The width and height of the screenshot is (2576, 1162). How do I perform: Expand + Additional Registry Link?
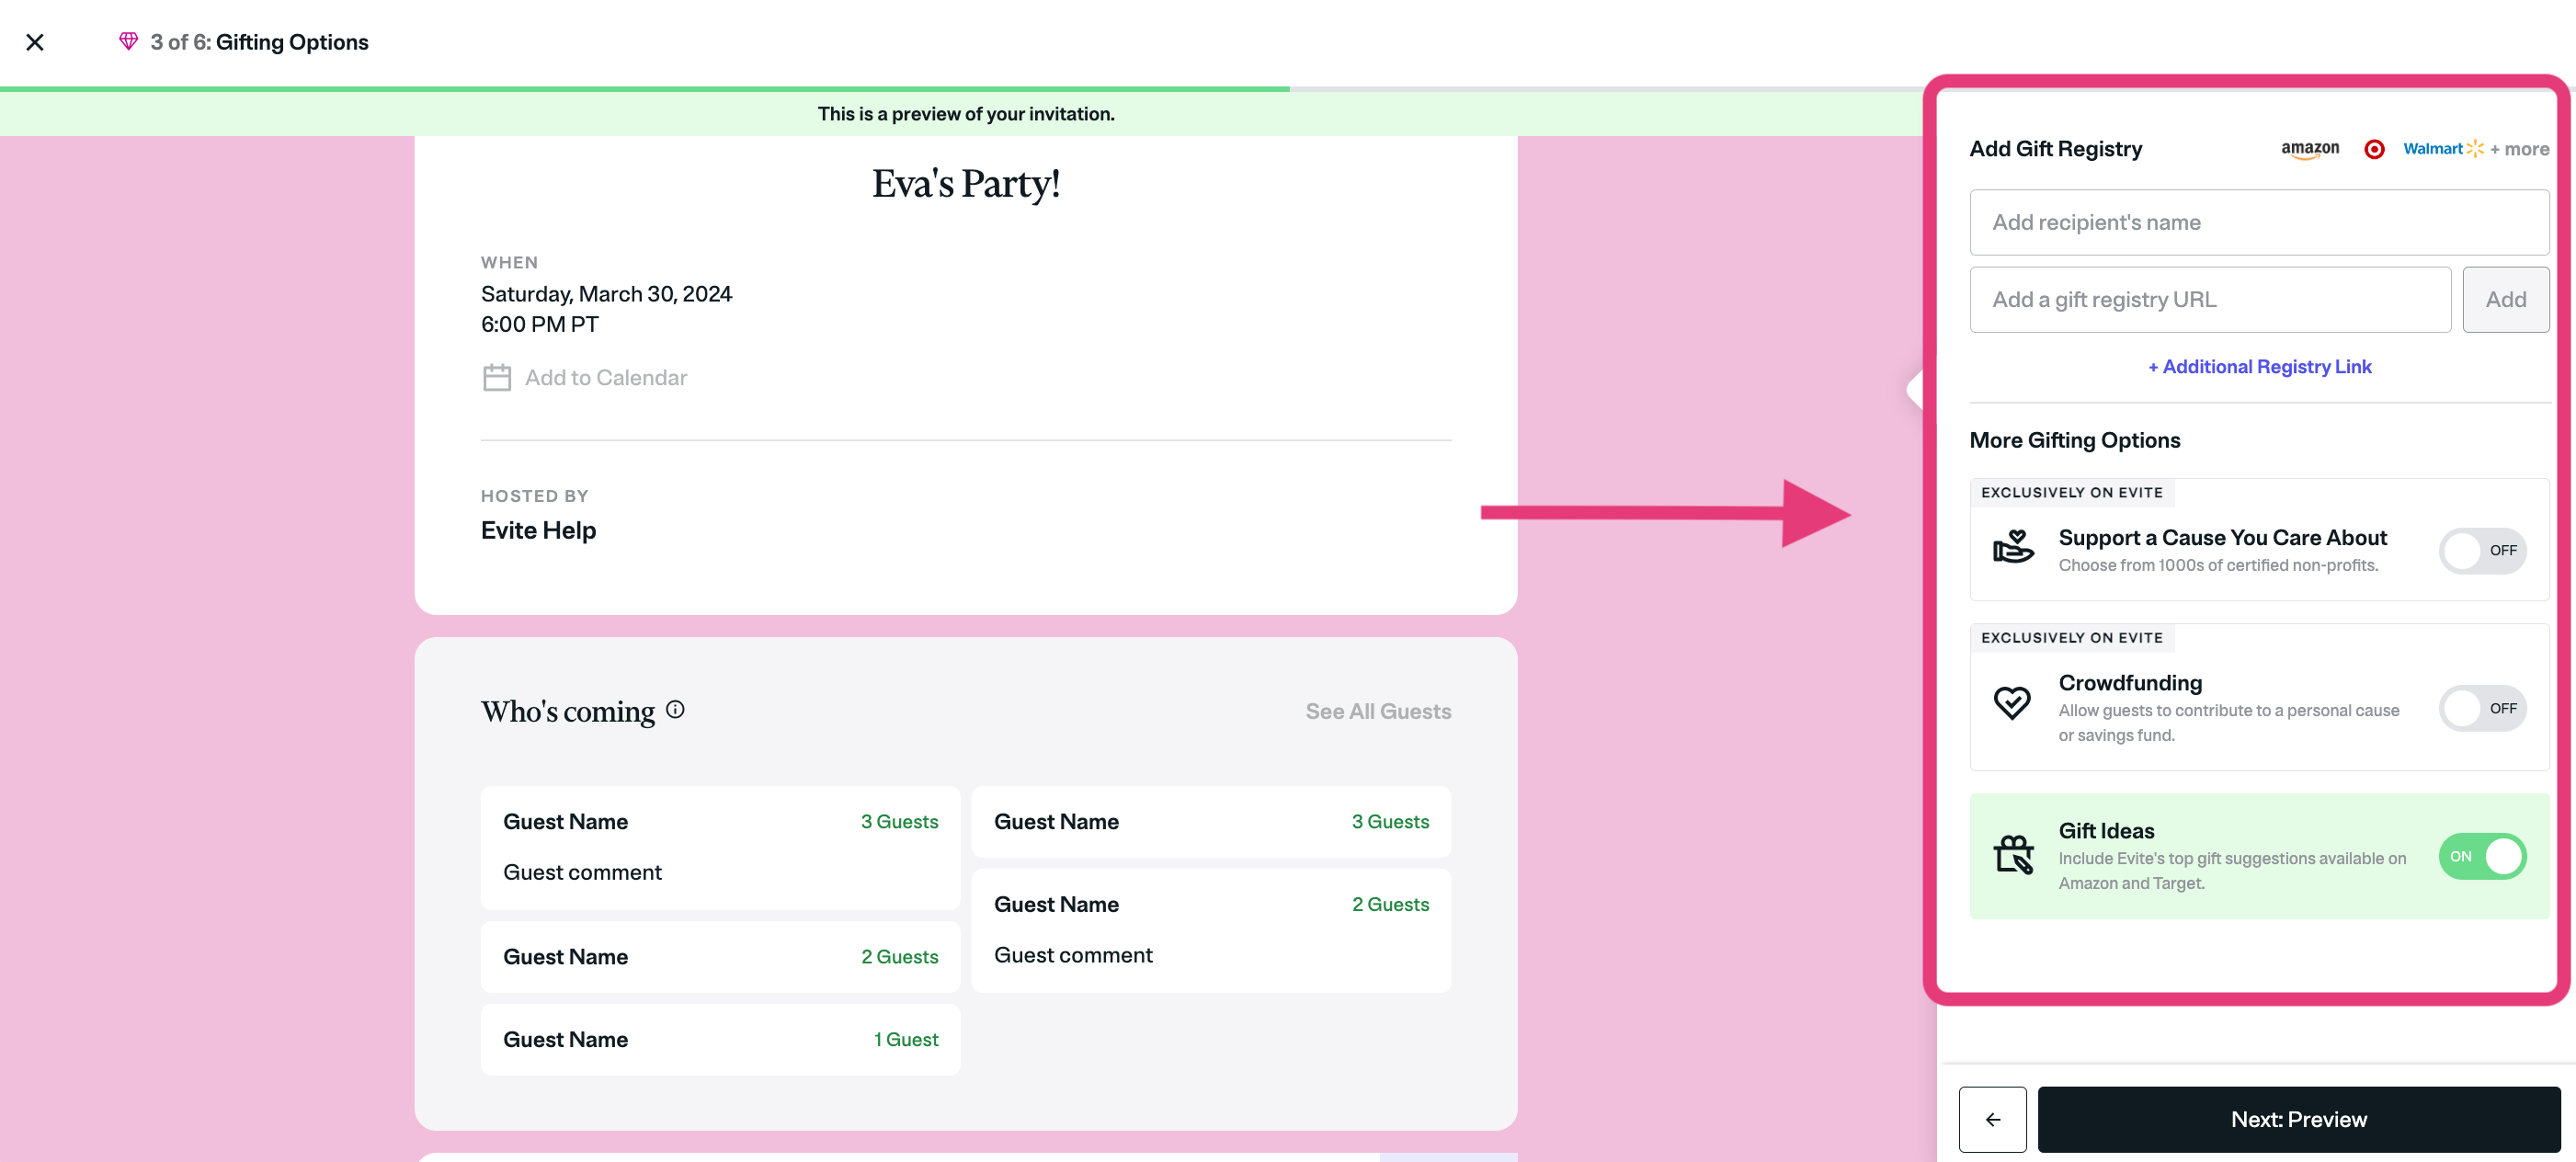tap(2259, 367)
